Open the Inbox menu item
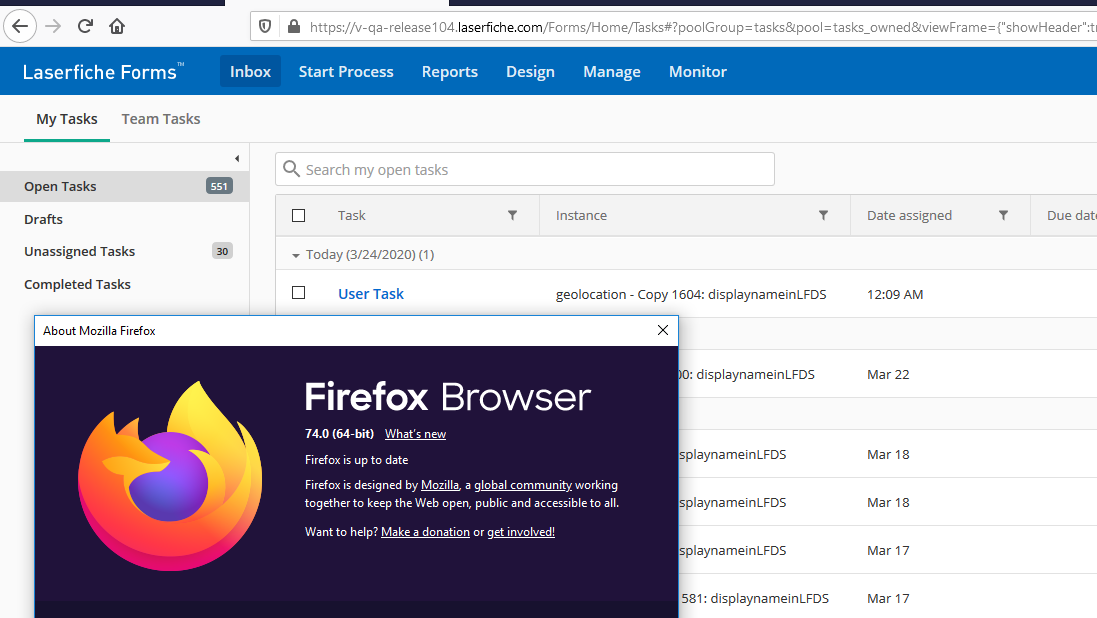 click(x=250, y=71)
